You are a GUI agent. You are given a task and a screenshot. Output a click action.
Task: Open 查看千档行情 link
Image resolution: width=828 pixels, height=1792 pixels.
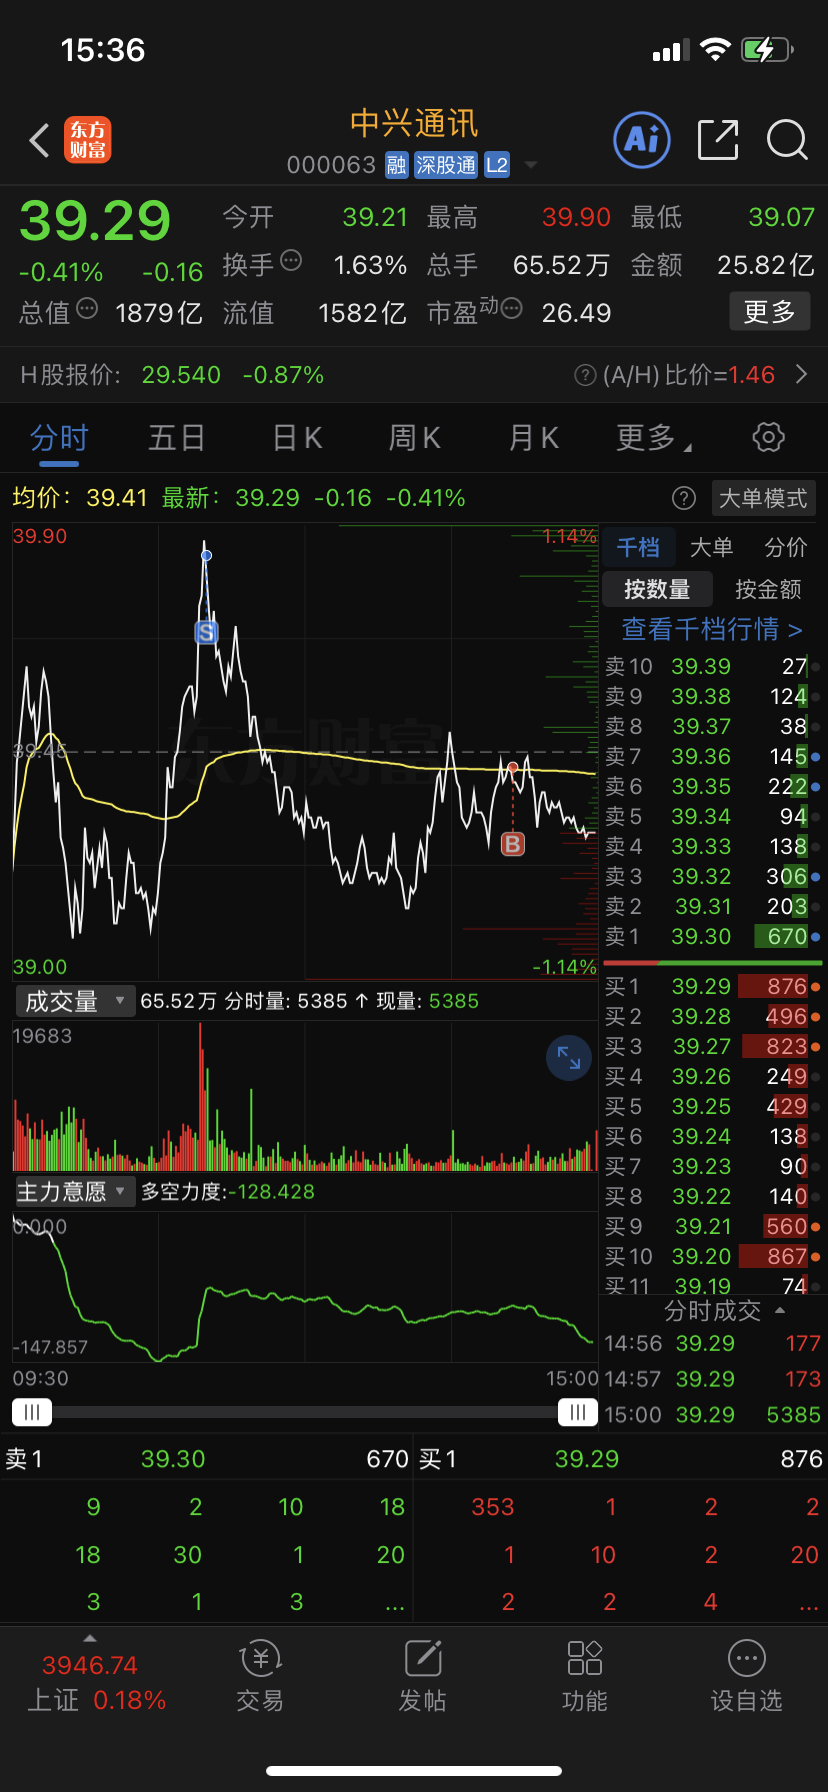(x=712, y=629)
